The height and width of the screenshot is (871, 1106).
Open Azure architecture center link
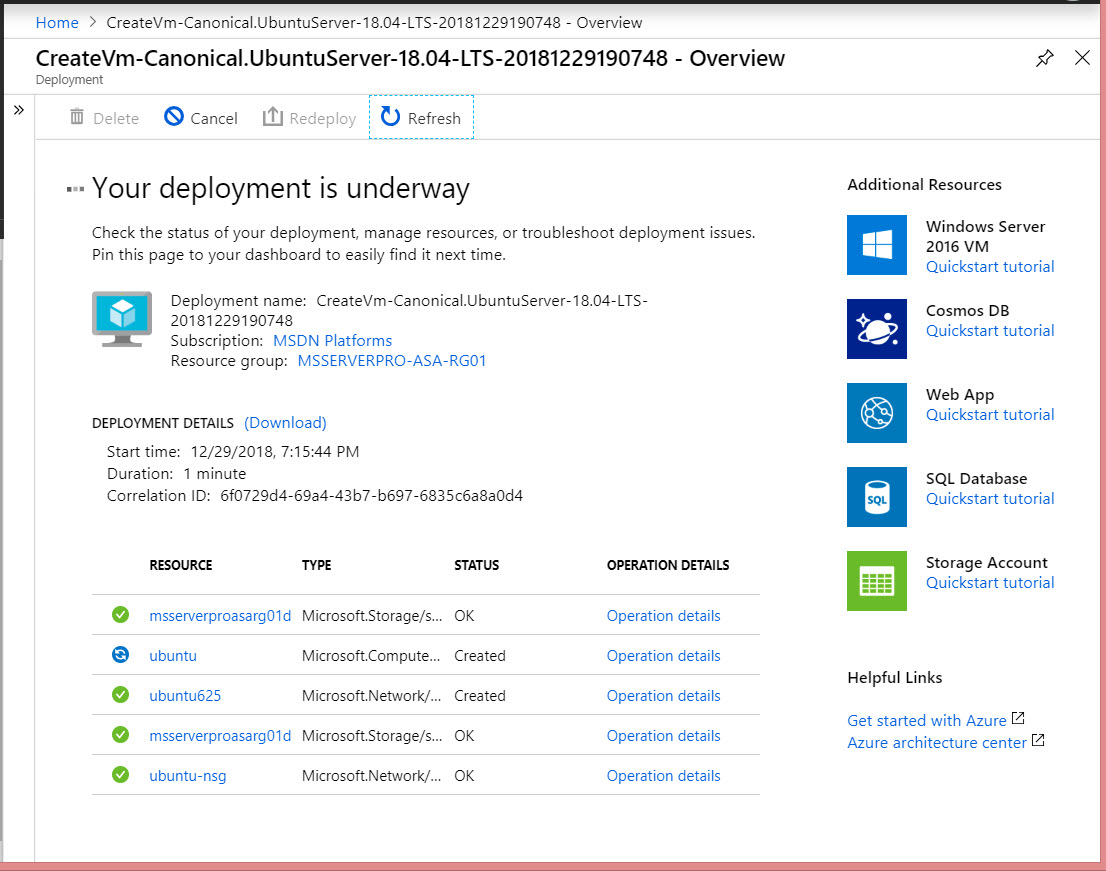click(x=936, y=742)
